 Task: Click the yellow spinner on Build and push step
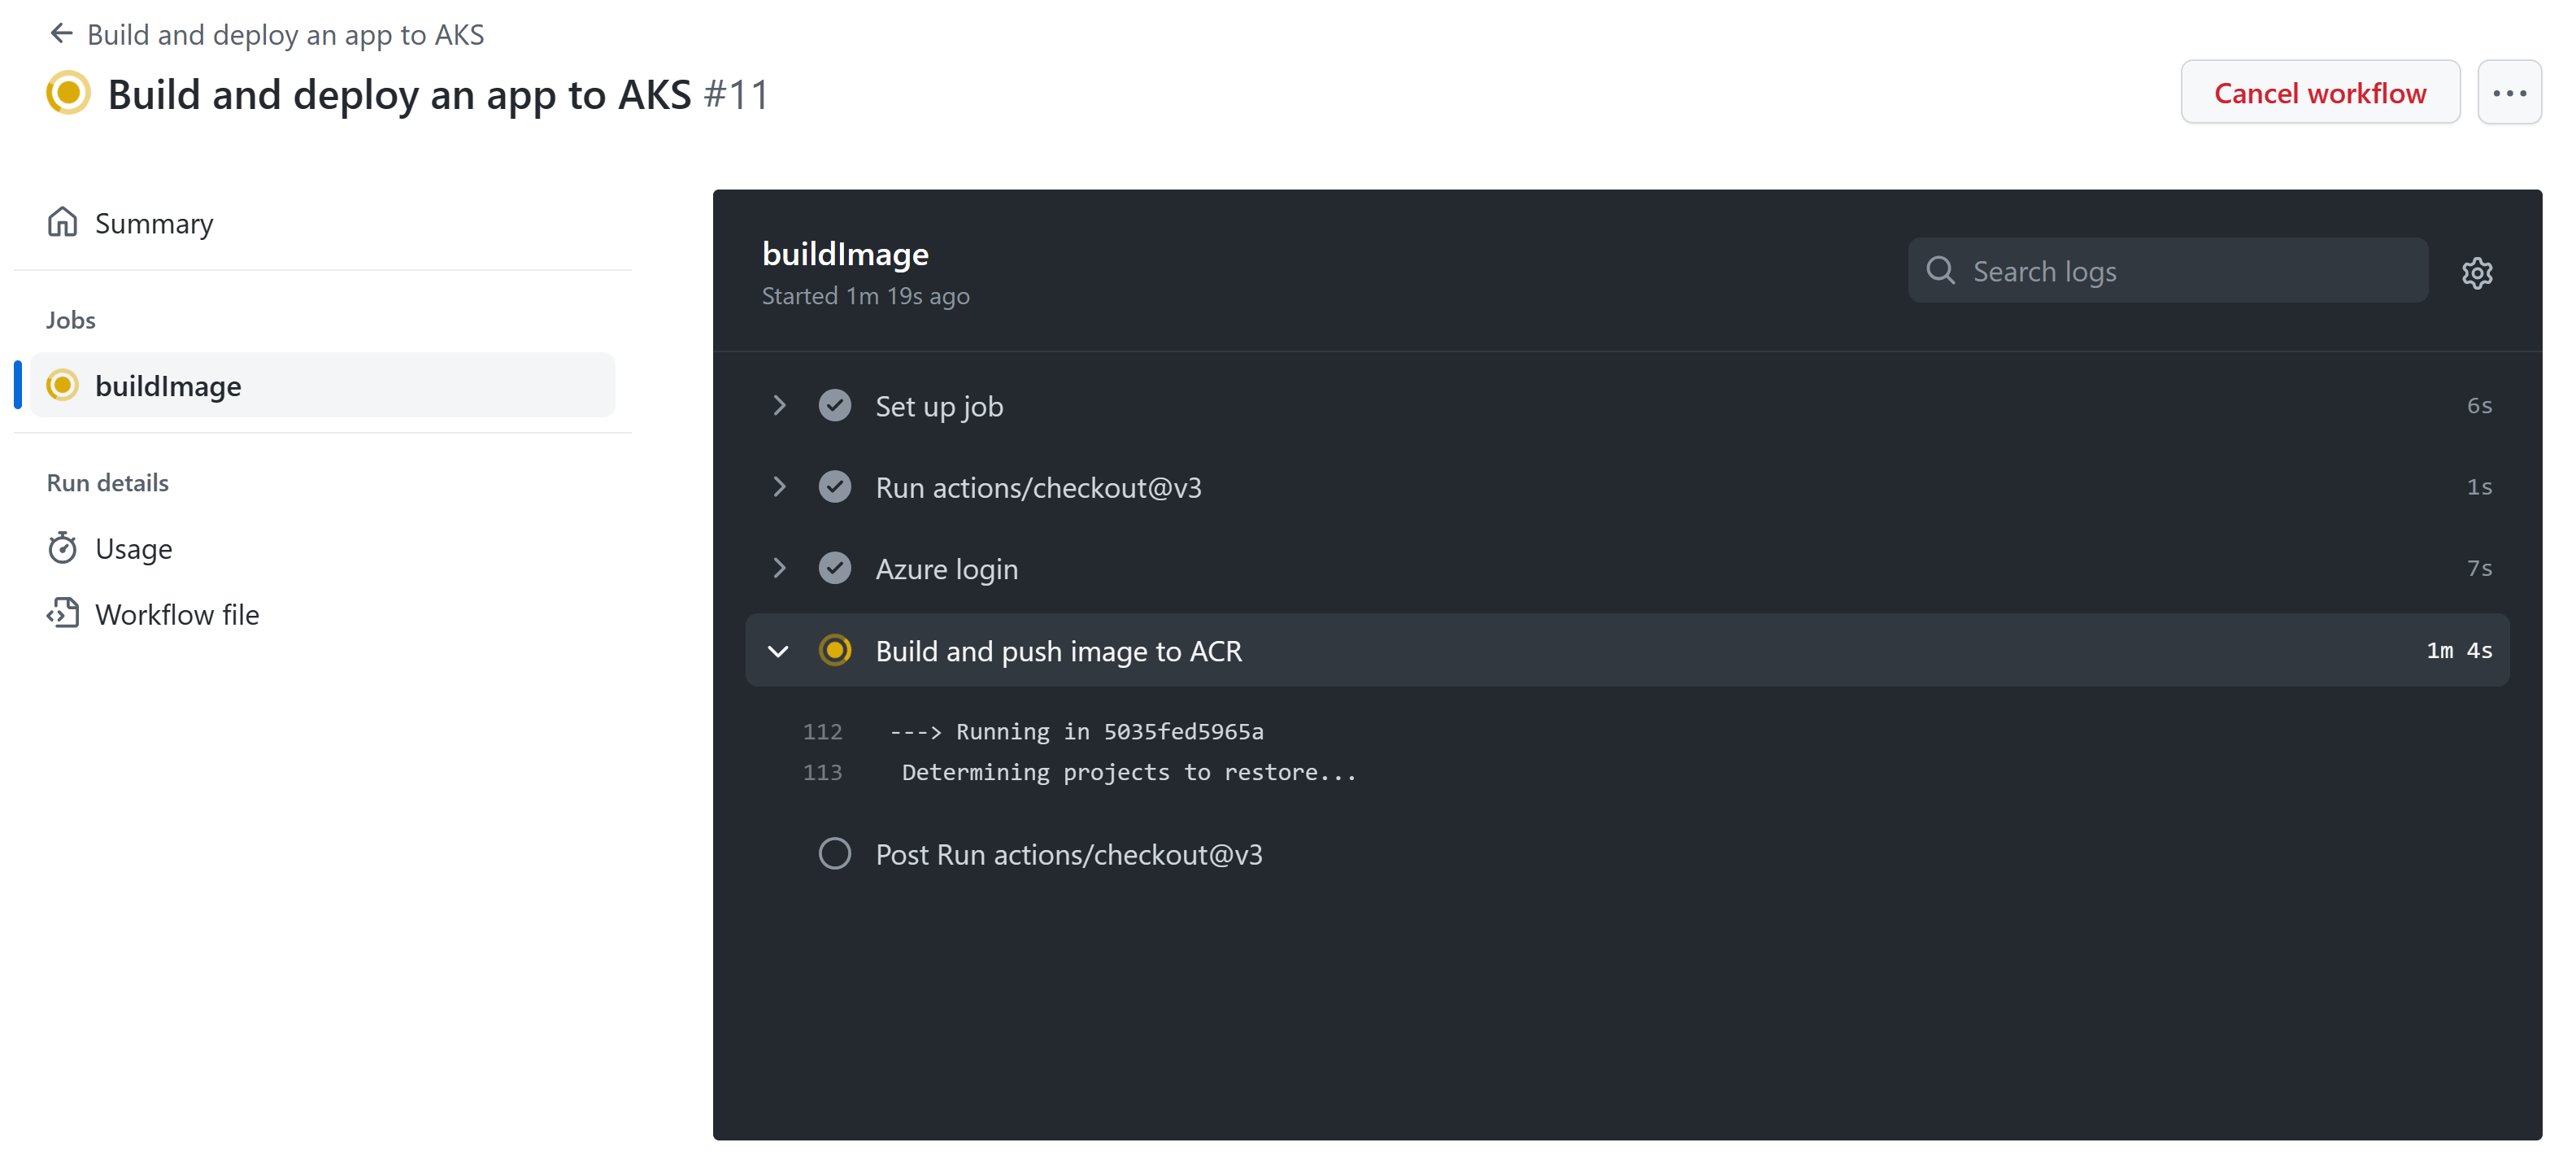point(835,650)
